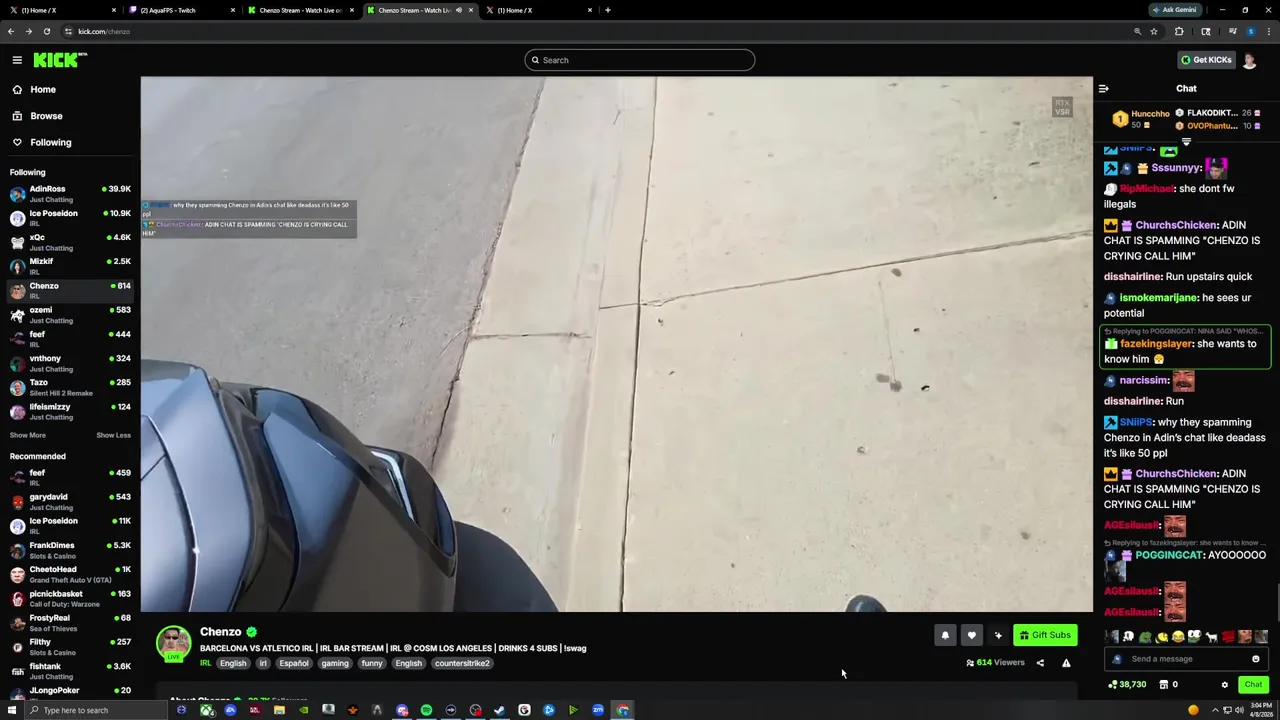Image resolution: width=1280 pixels, height=720 pixels.
Task: Click the Español tag
Action: [294, 663]
